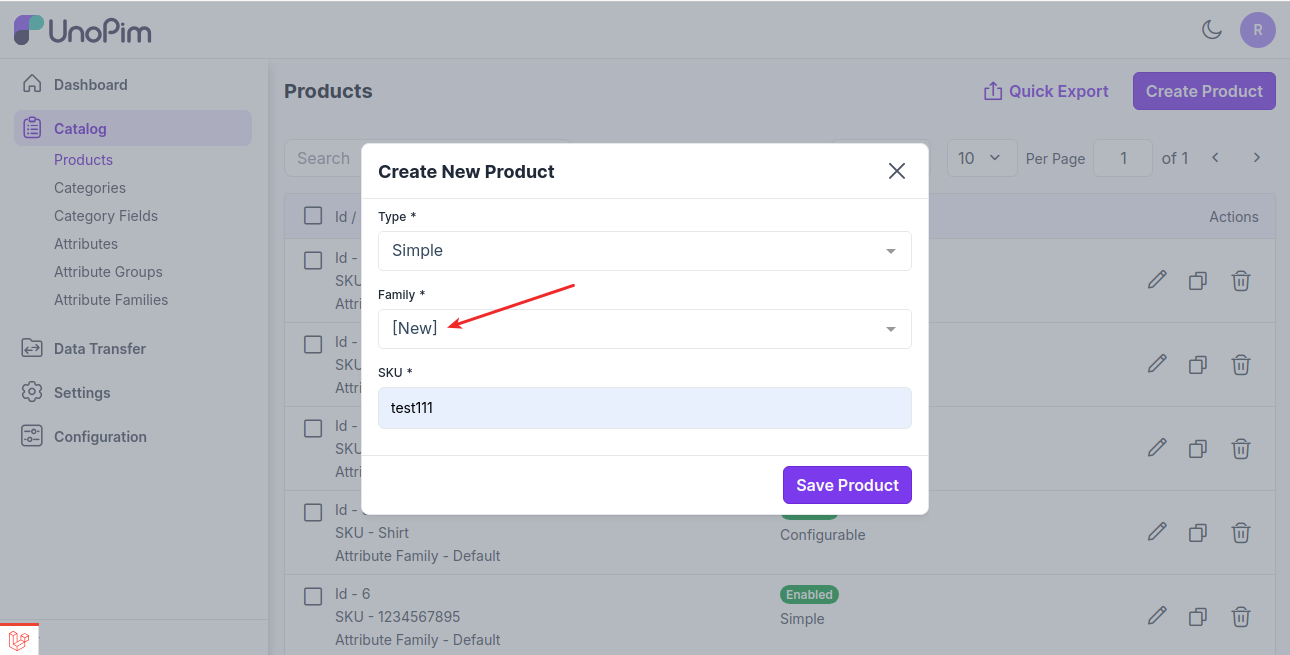Open Data Transfer from sidebar icon
This screenshot has width=1290, height=655.
[32, 348]
